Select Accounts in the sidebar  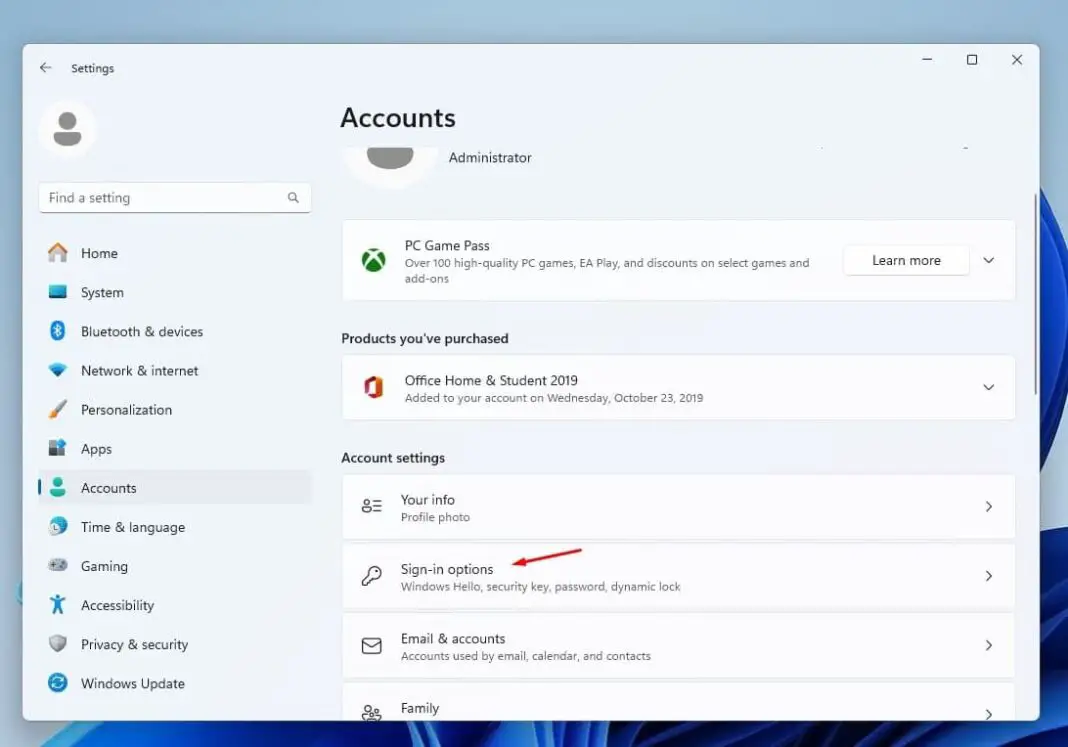(109, 488)
